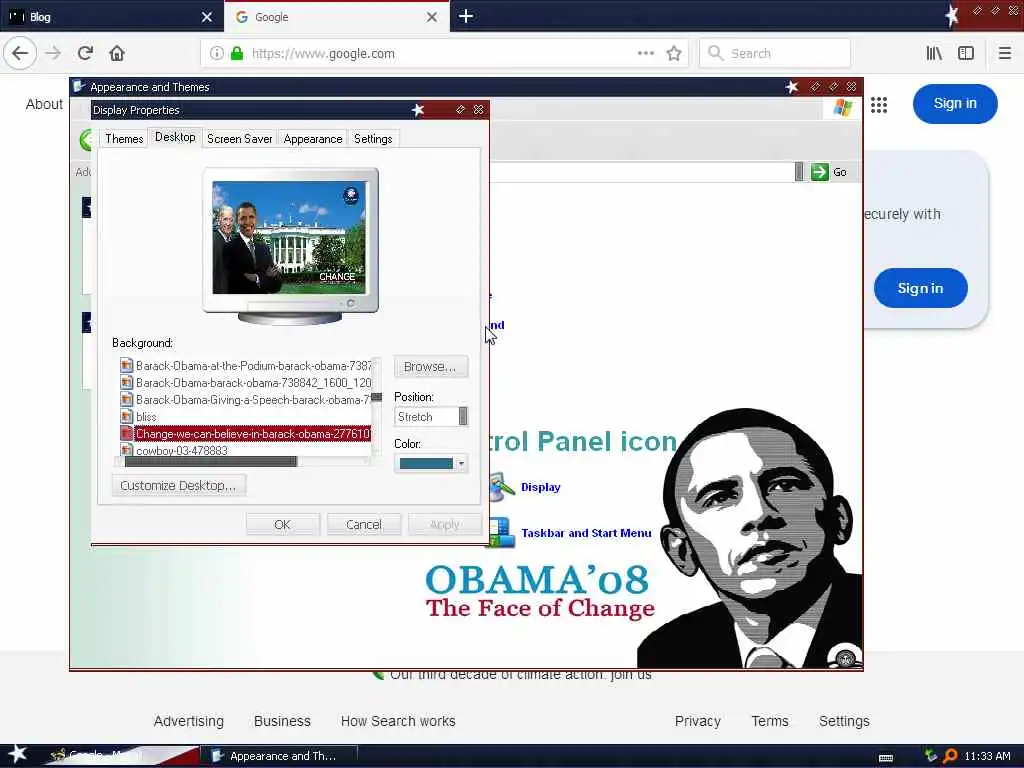Click the About link on Google page
This screenshot has height=768, width=1024.
coord(44,104)
